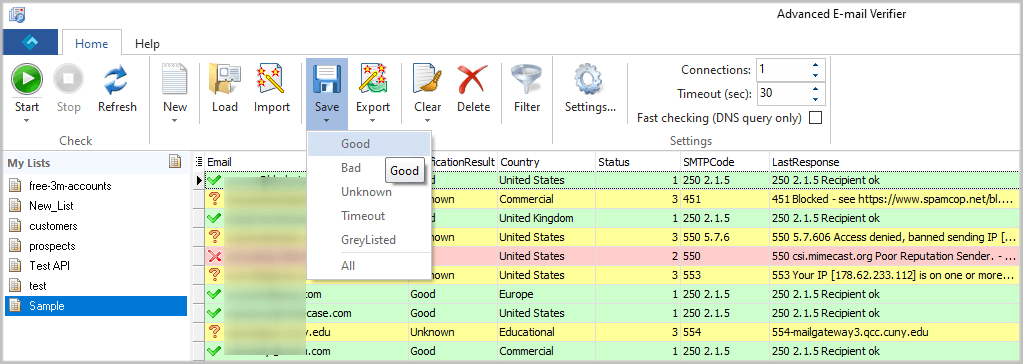The width and height of the screenshot is (1023, 364).
Task: Click into the Connections input field
Action: tap(782, 70)
